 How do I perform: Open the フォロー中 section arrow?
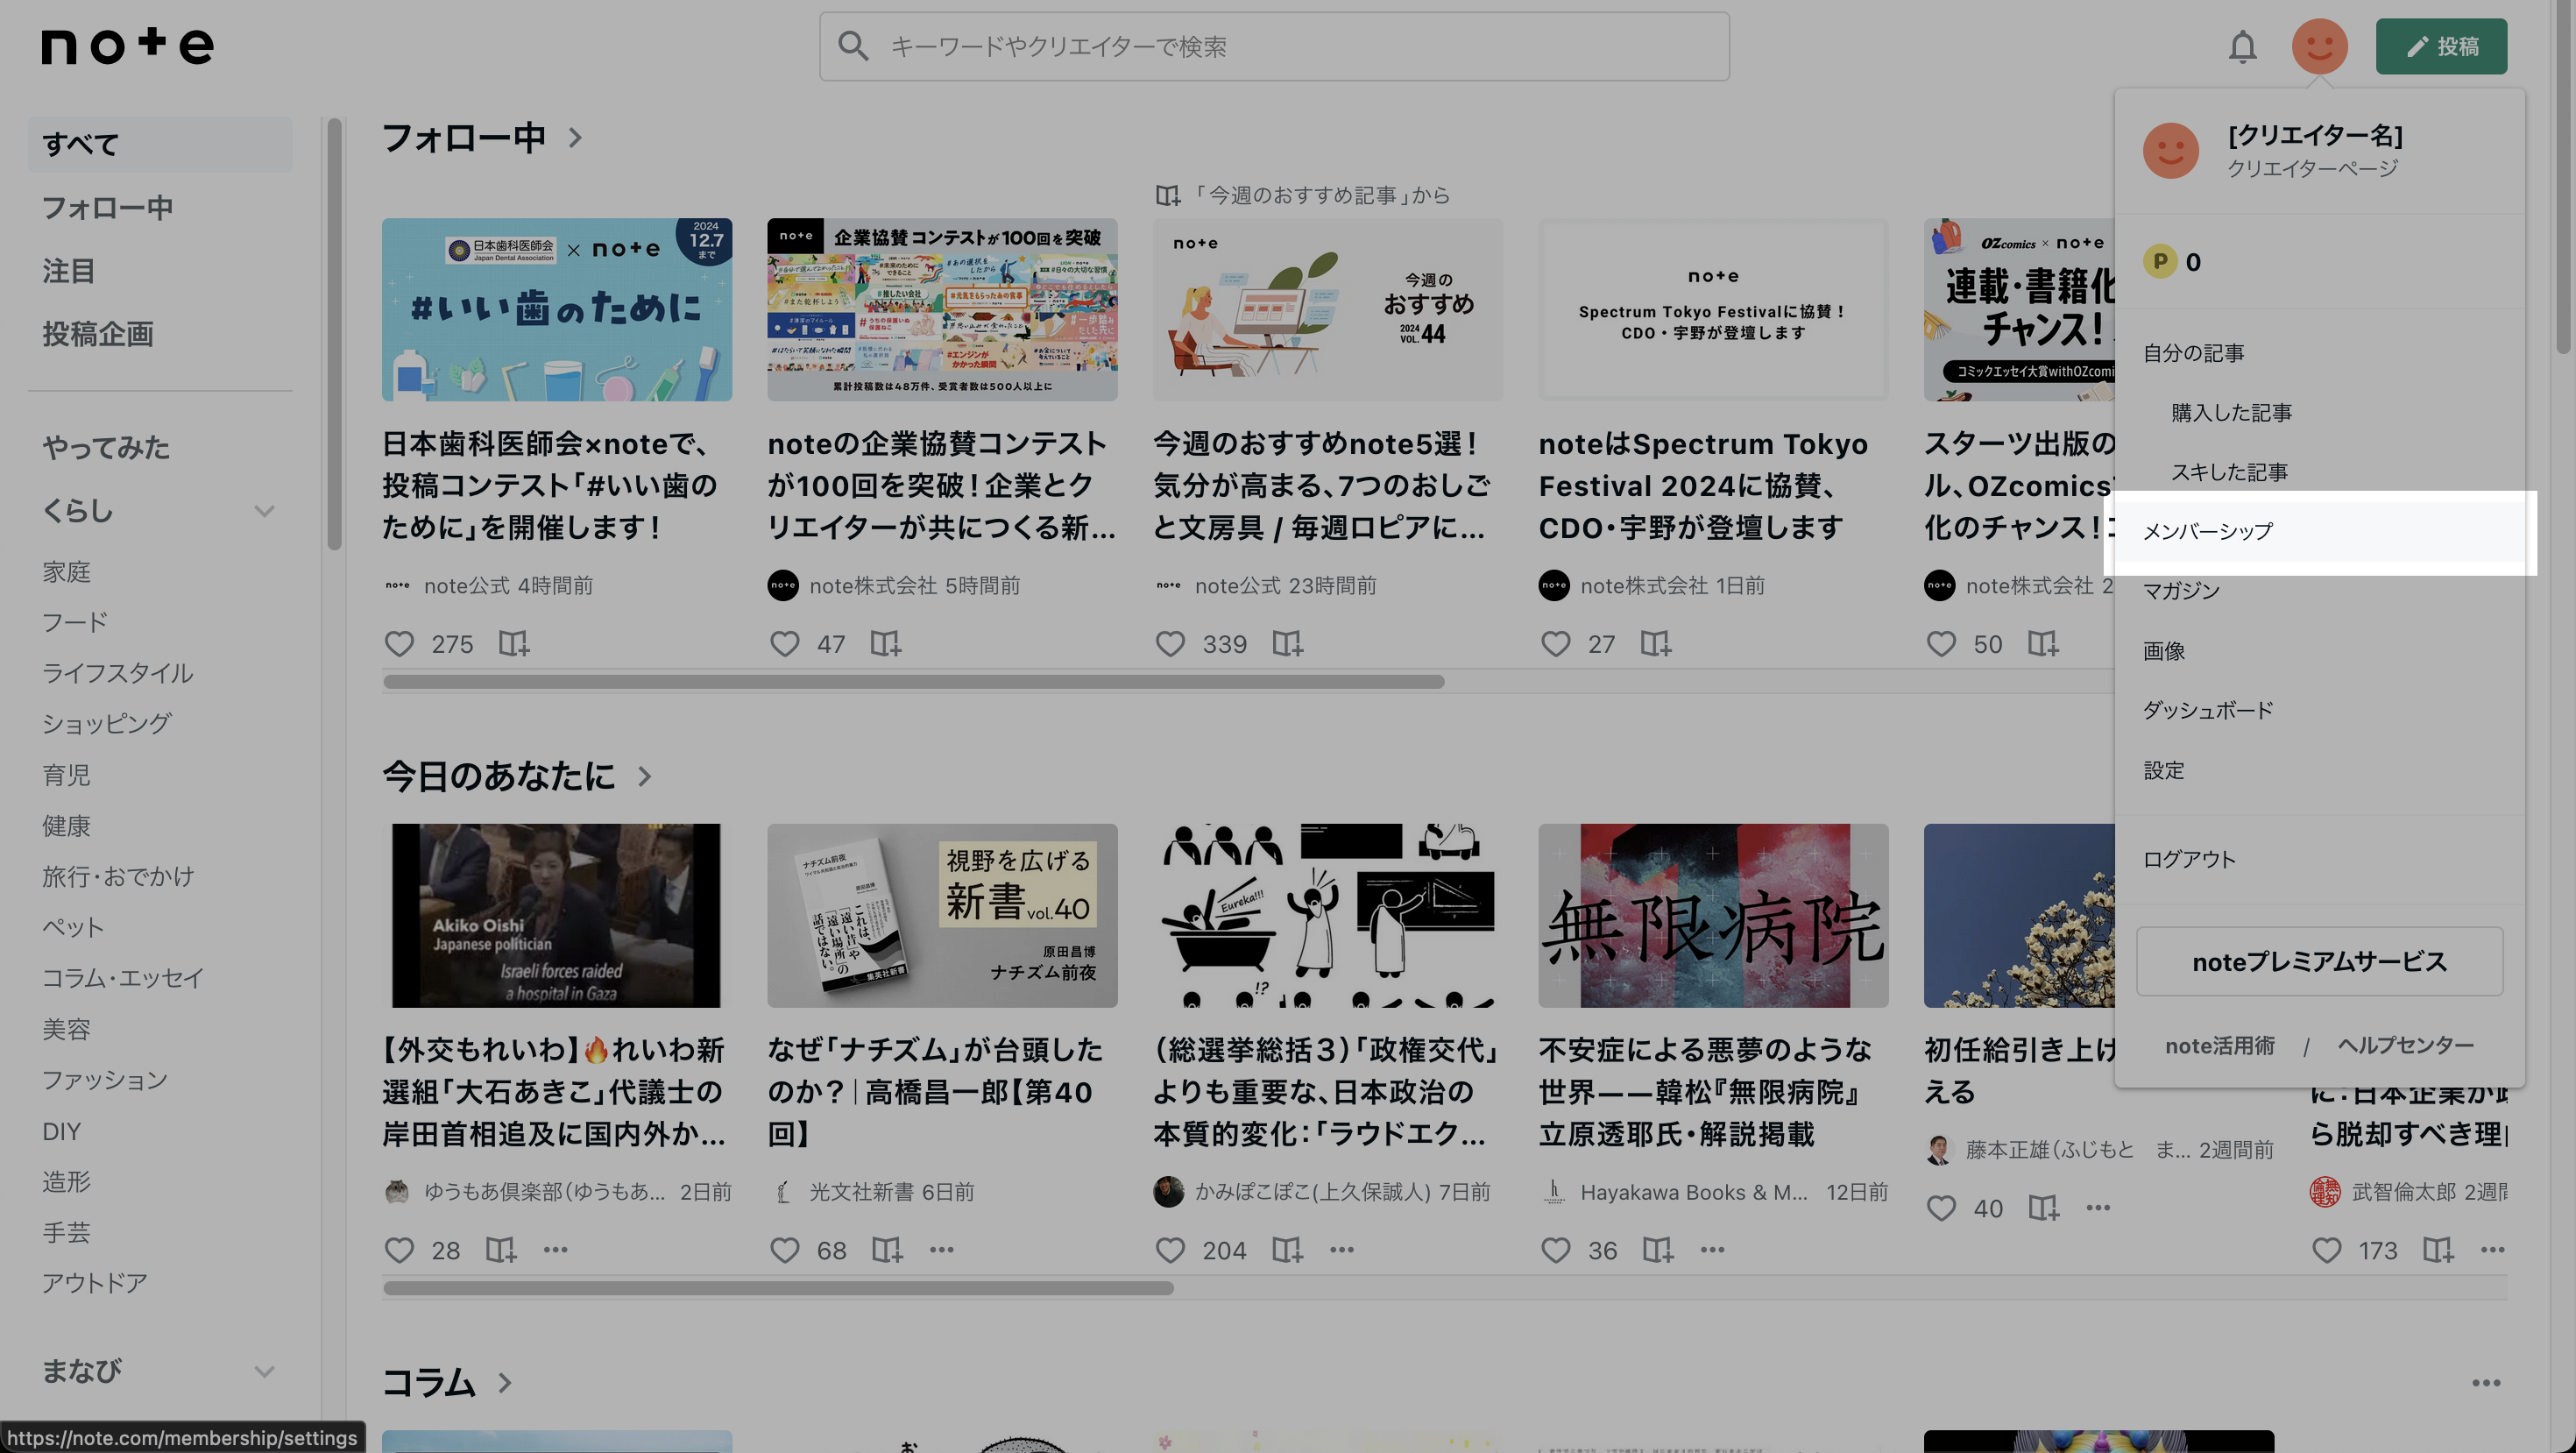coord(575,137)
